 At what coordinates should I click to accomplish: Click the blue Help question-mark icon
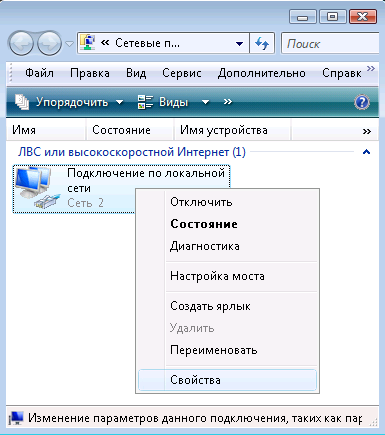coord(362,102)
